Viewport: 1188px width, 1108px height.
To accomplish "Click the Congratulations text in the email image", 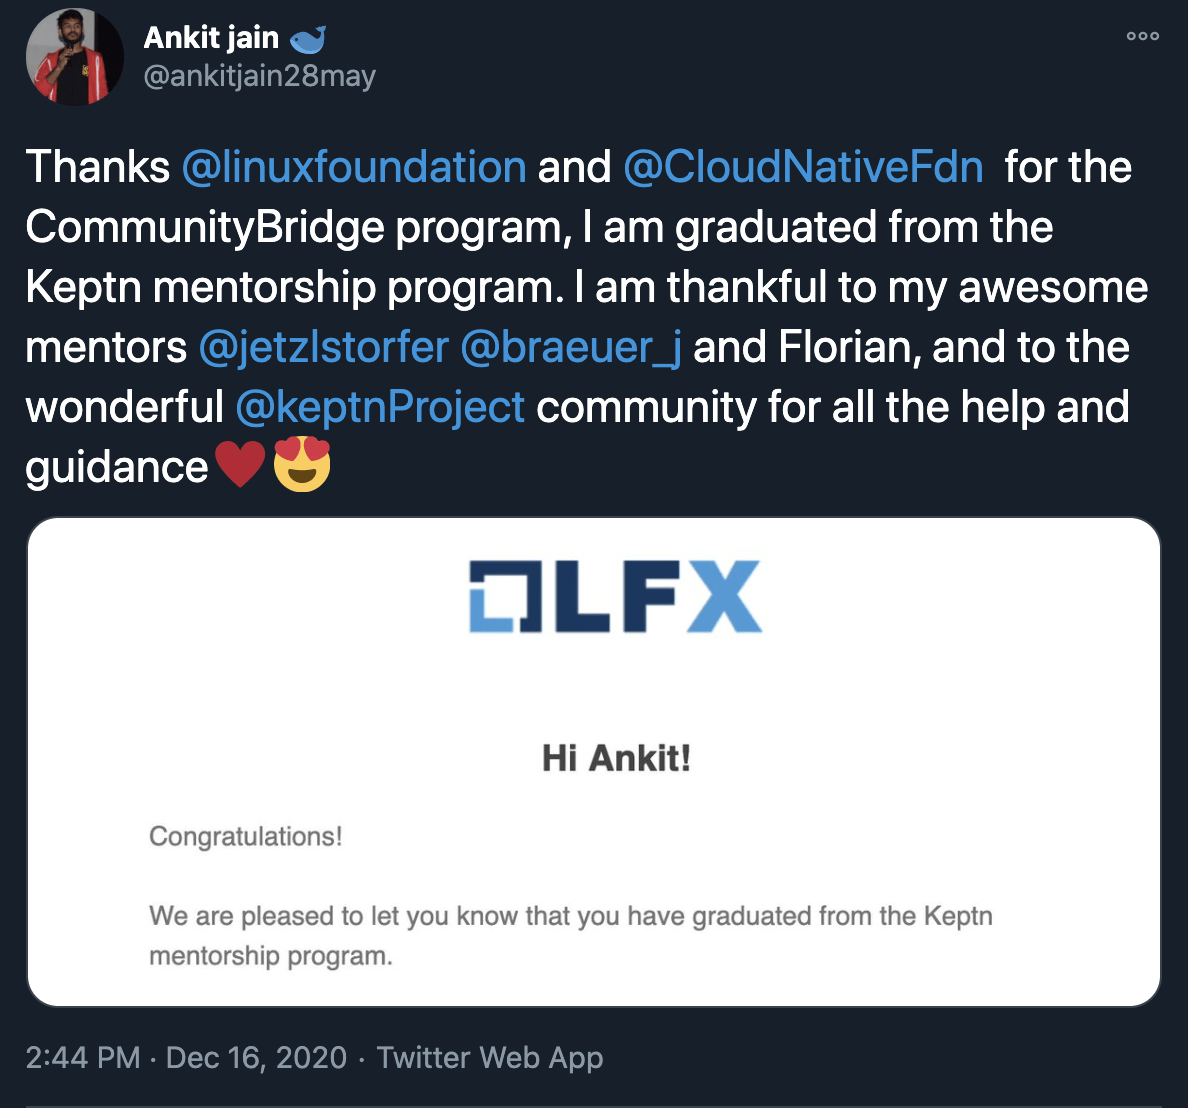I will pos(246,837).
